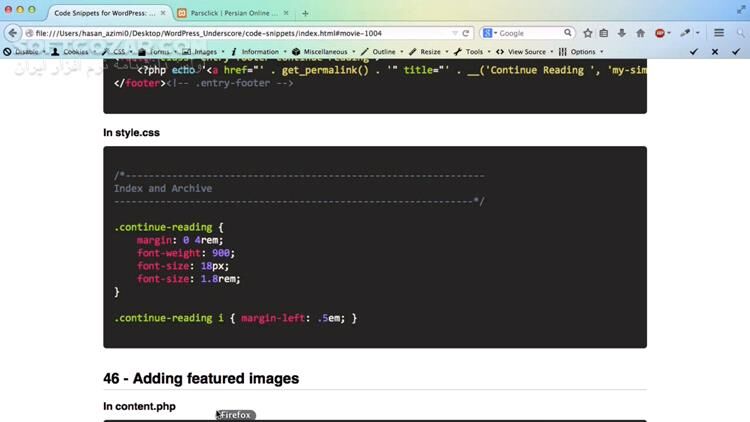The height and width of the screenshot is (422, 750).
Task: Click the Google search input field
Action: tap(528, 33)
